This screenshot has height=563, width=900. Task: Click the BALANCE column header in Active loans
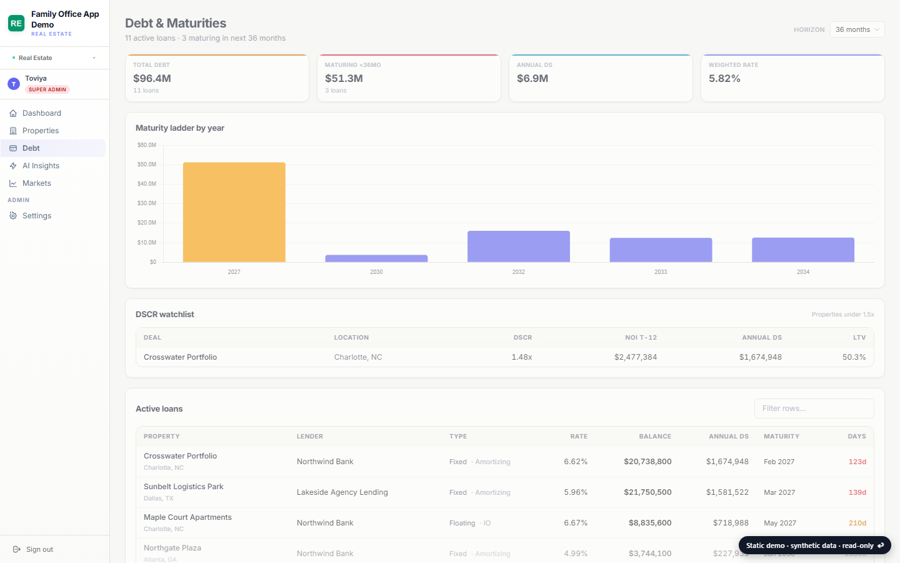coord(655,436)
